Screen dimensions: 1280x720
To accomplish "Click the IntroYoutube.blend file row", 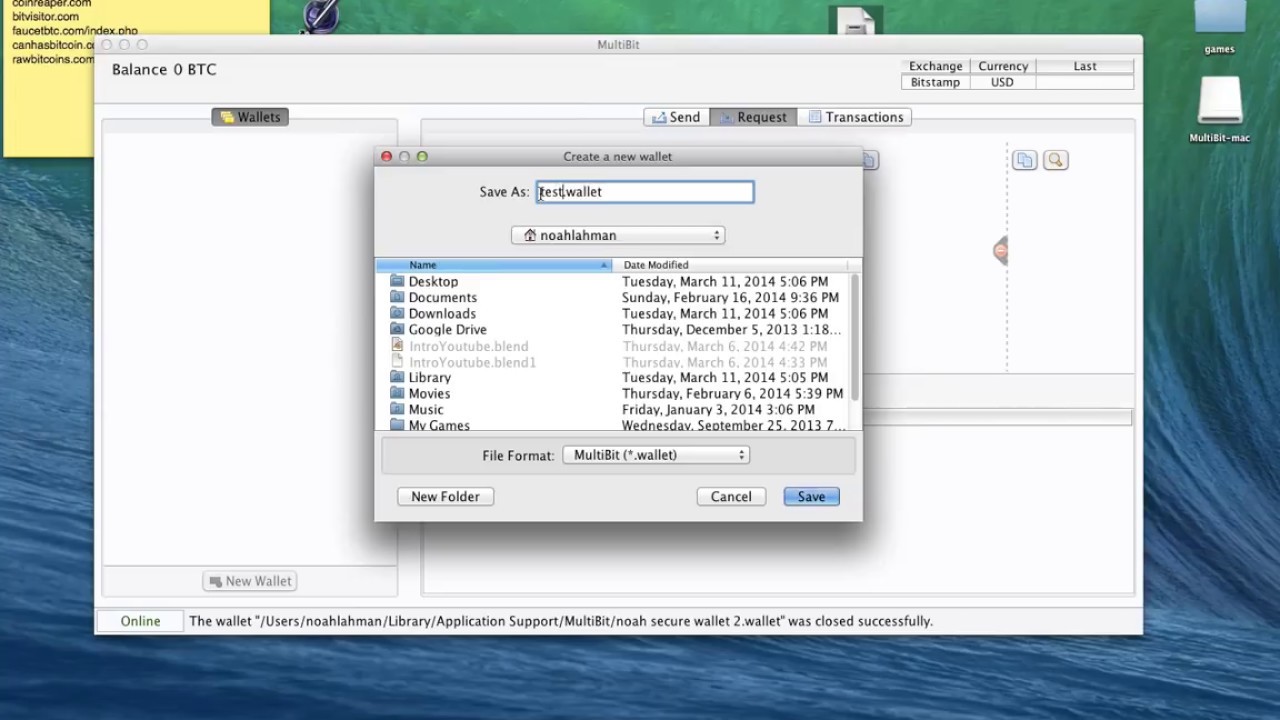I will tap(612, 345).
